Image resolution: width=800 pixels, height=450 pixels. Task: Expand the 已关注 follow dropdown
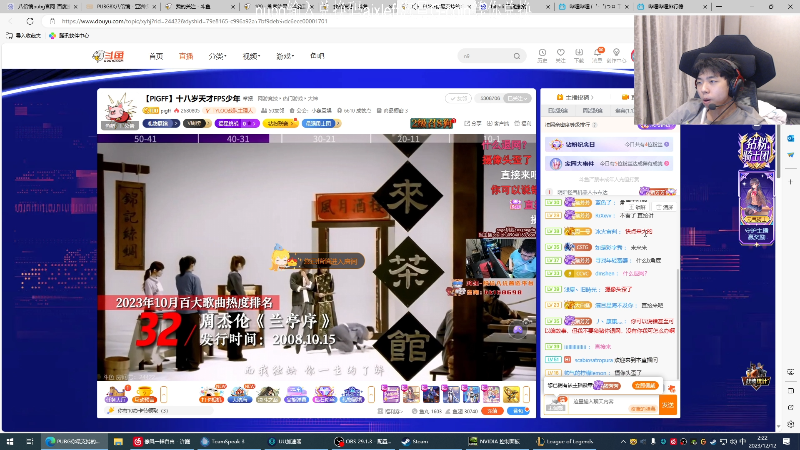tap(517, 98)
